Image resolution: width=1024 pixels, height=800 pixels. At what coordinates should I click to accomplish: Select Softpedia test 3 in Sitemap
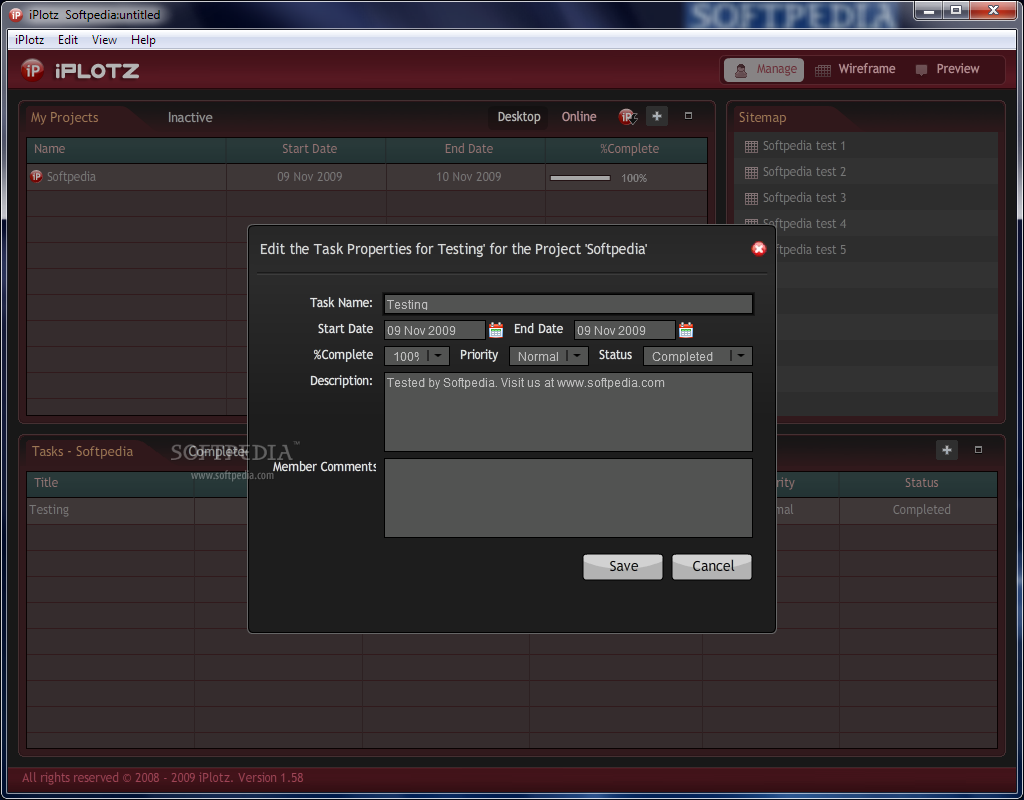pyautogui.click(x=804, y=198)
